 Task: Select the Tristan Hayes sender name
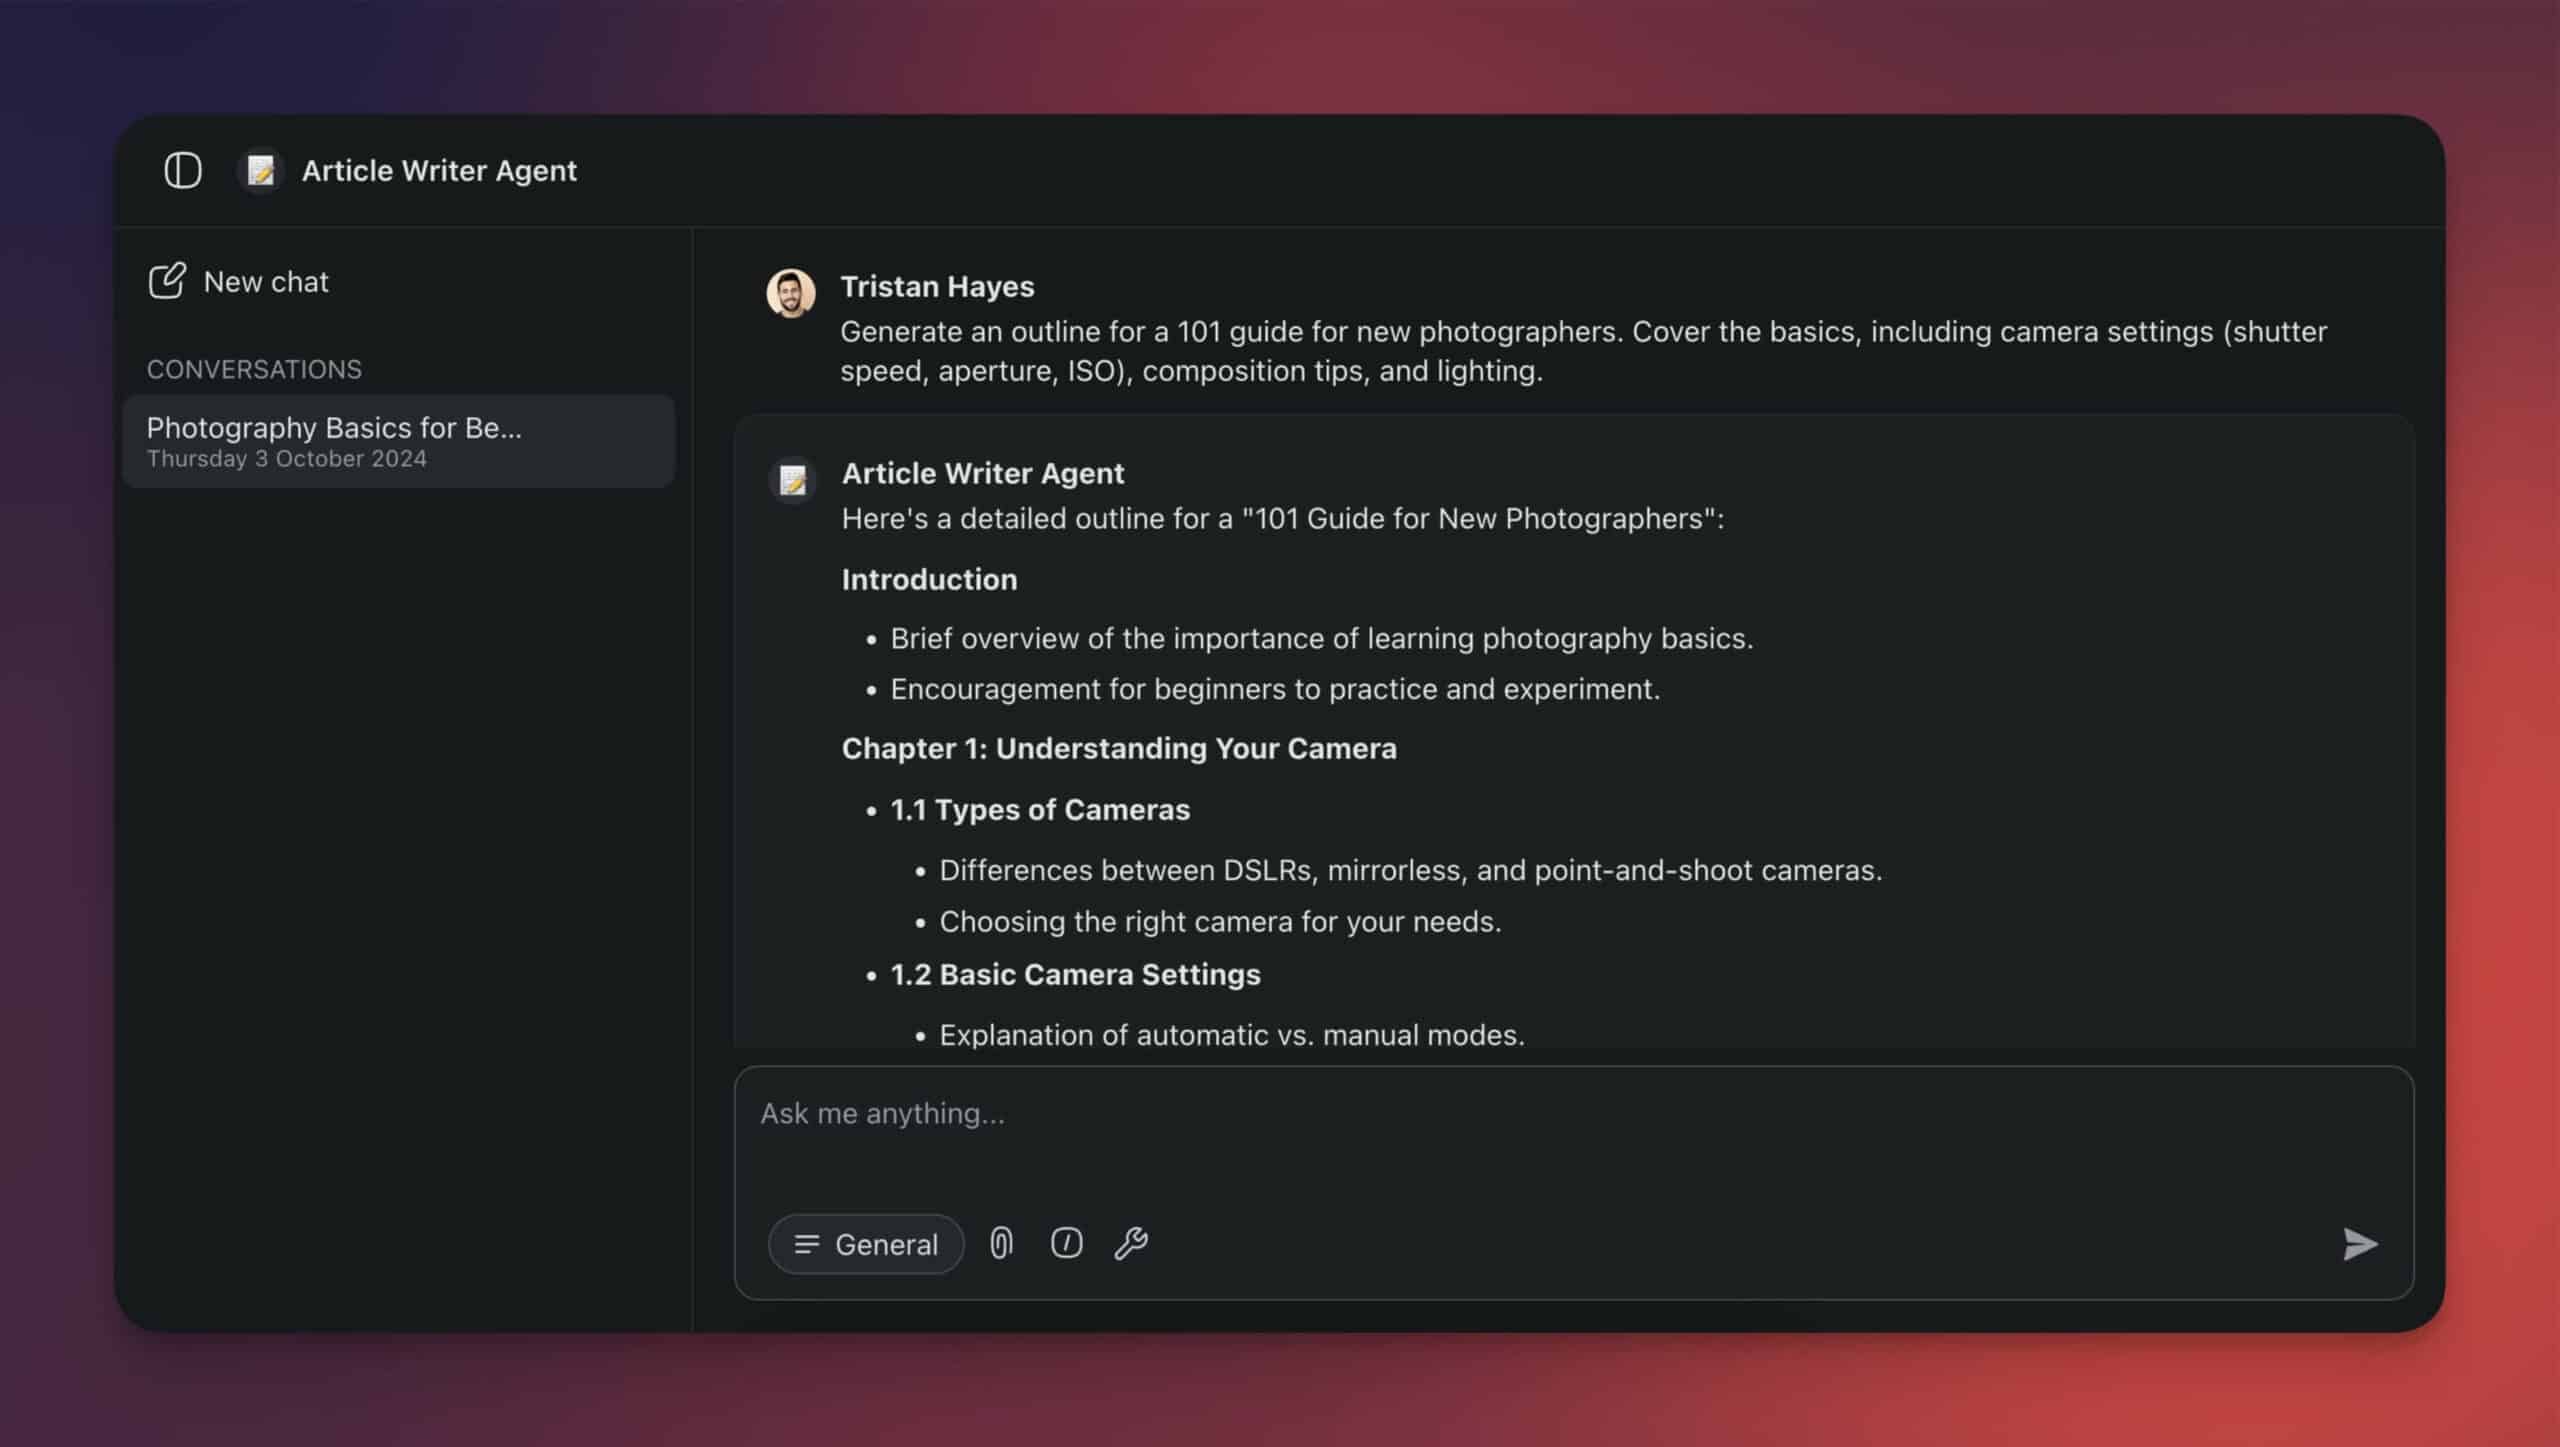point(937,286)
